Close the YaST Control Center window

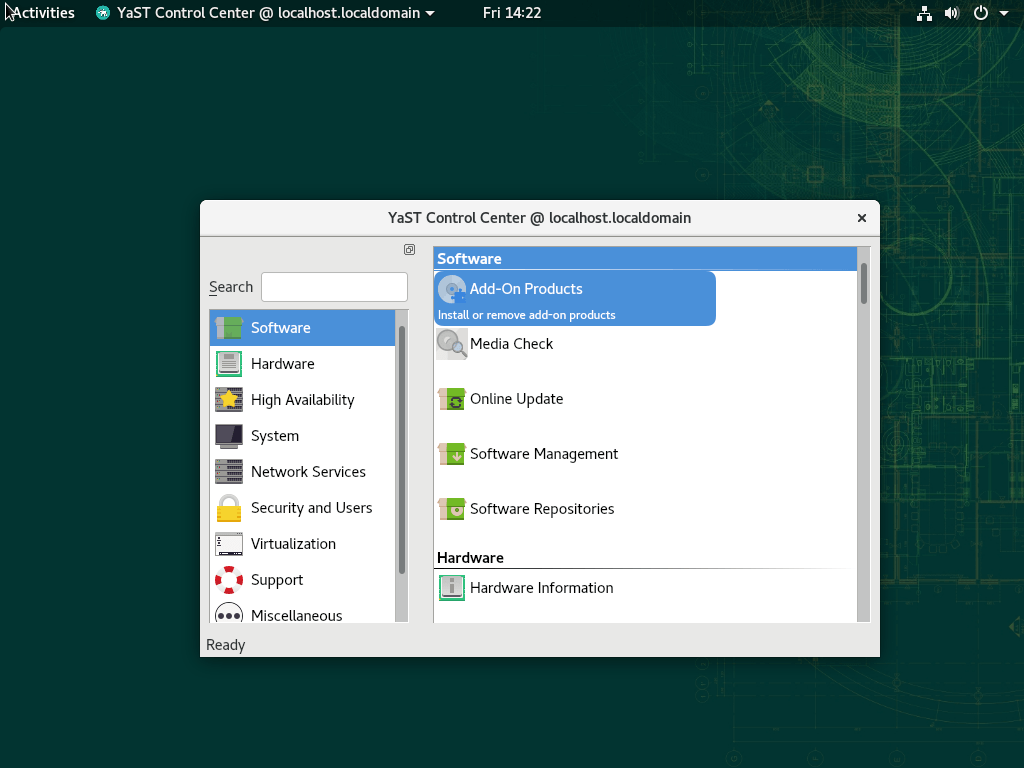[862, 218]
